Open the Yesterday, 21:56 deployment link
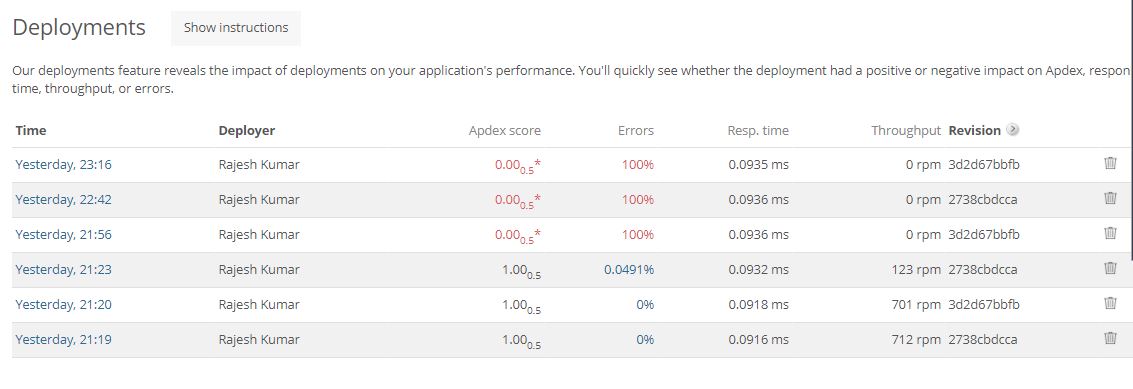This screenshot has height=389, width=1133. [64, 234]
